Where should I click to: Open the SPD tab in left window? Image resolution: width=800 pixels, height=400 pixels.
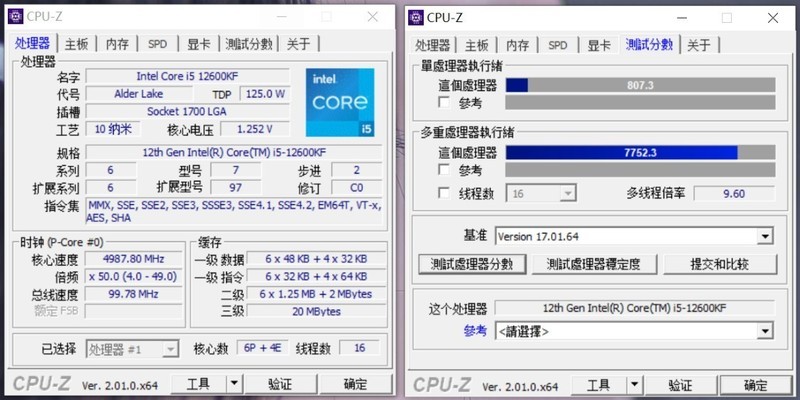[157, 44]
